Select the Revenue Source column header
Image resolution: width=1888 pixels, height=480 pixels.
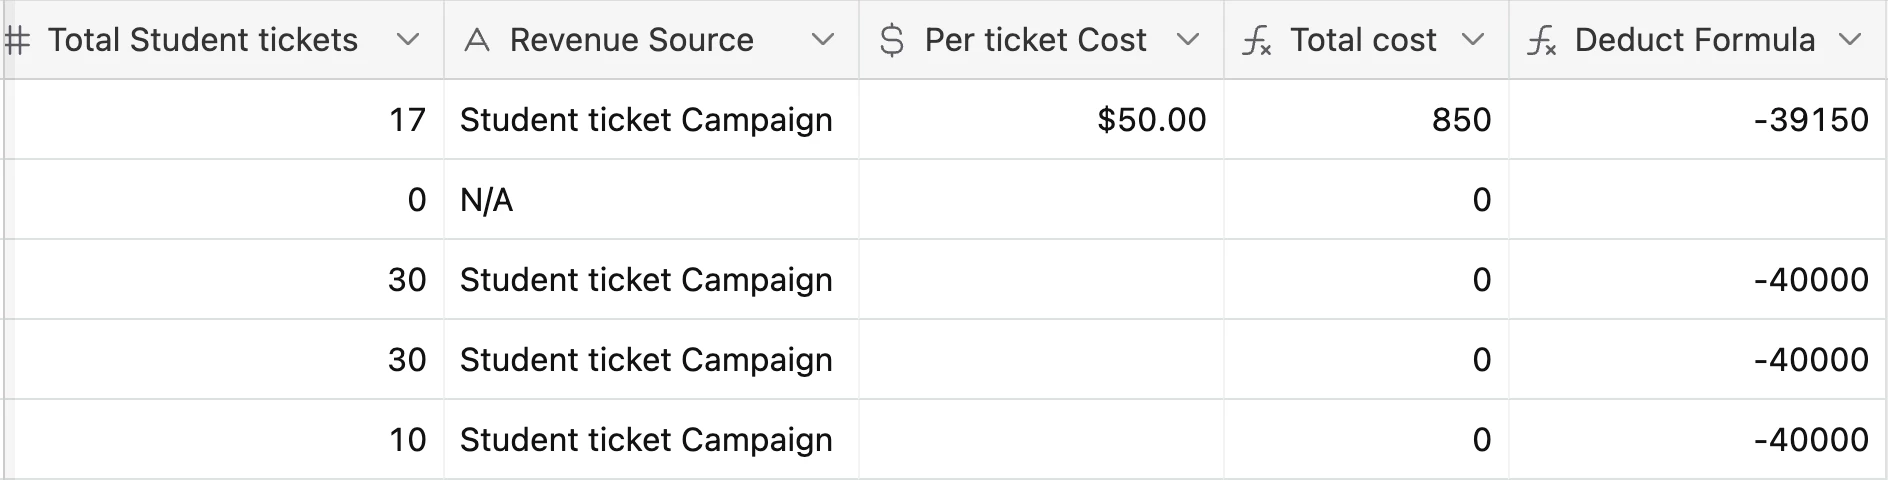click(631, 40)
